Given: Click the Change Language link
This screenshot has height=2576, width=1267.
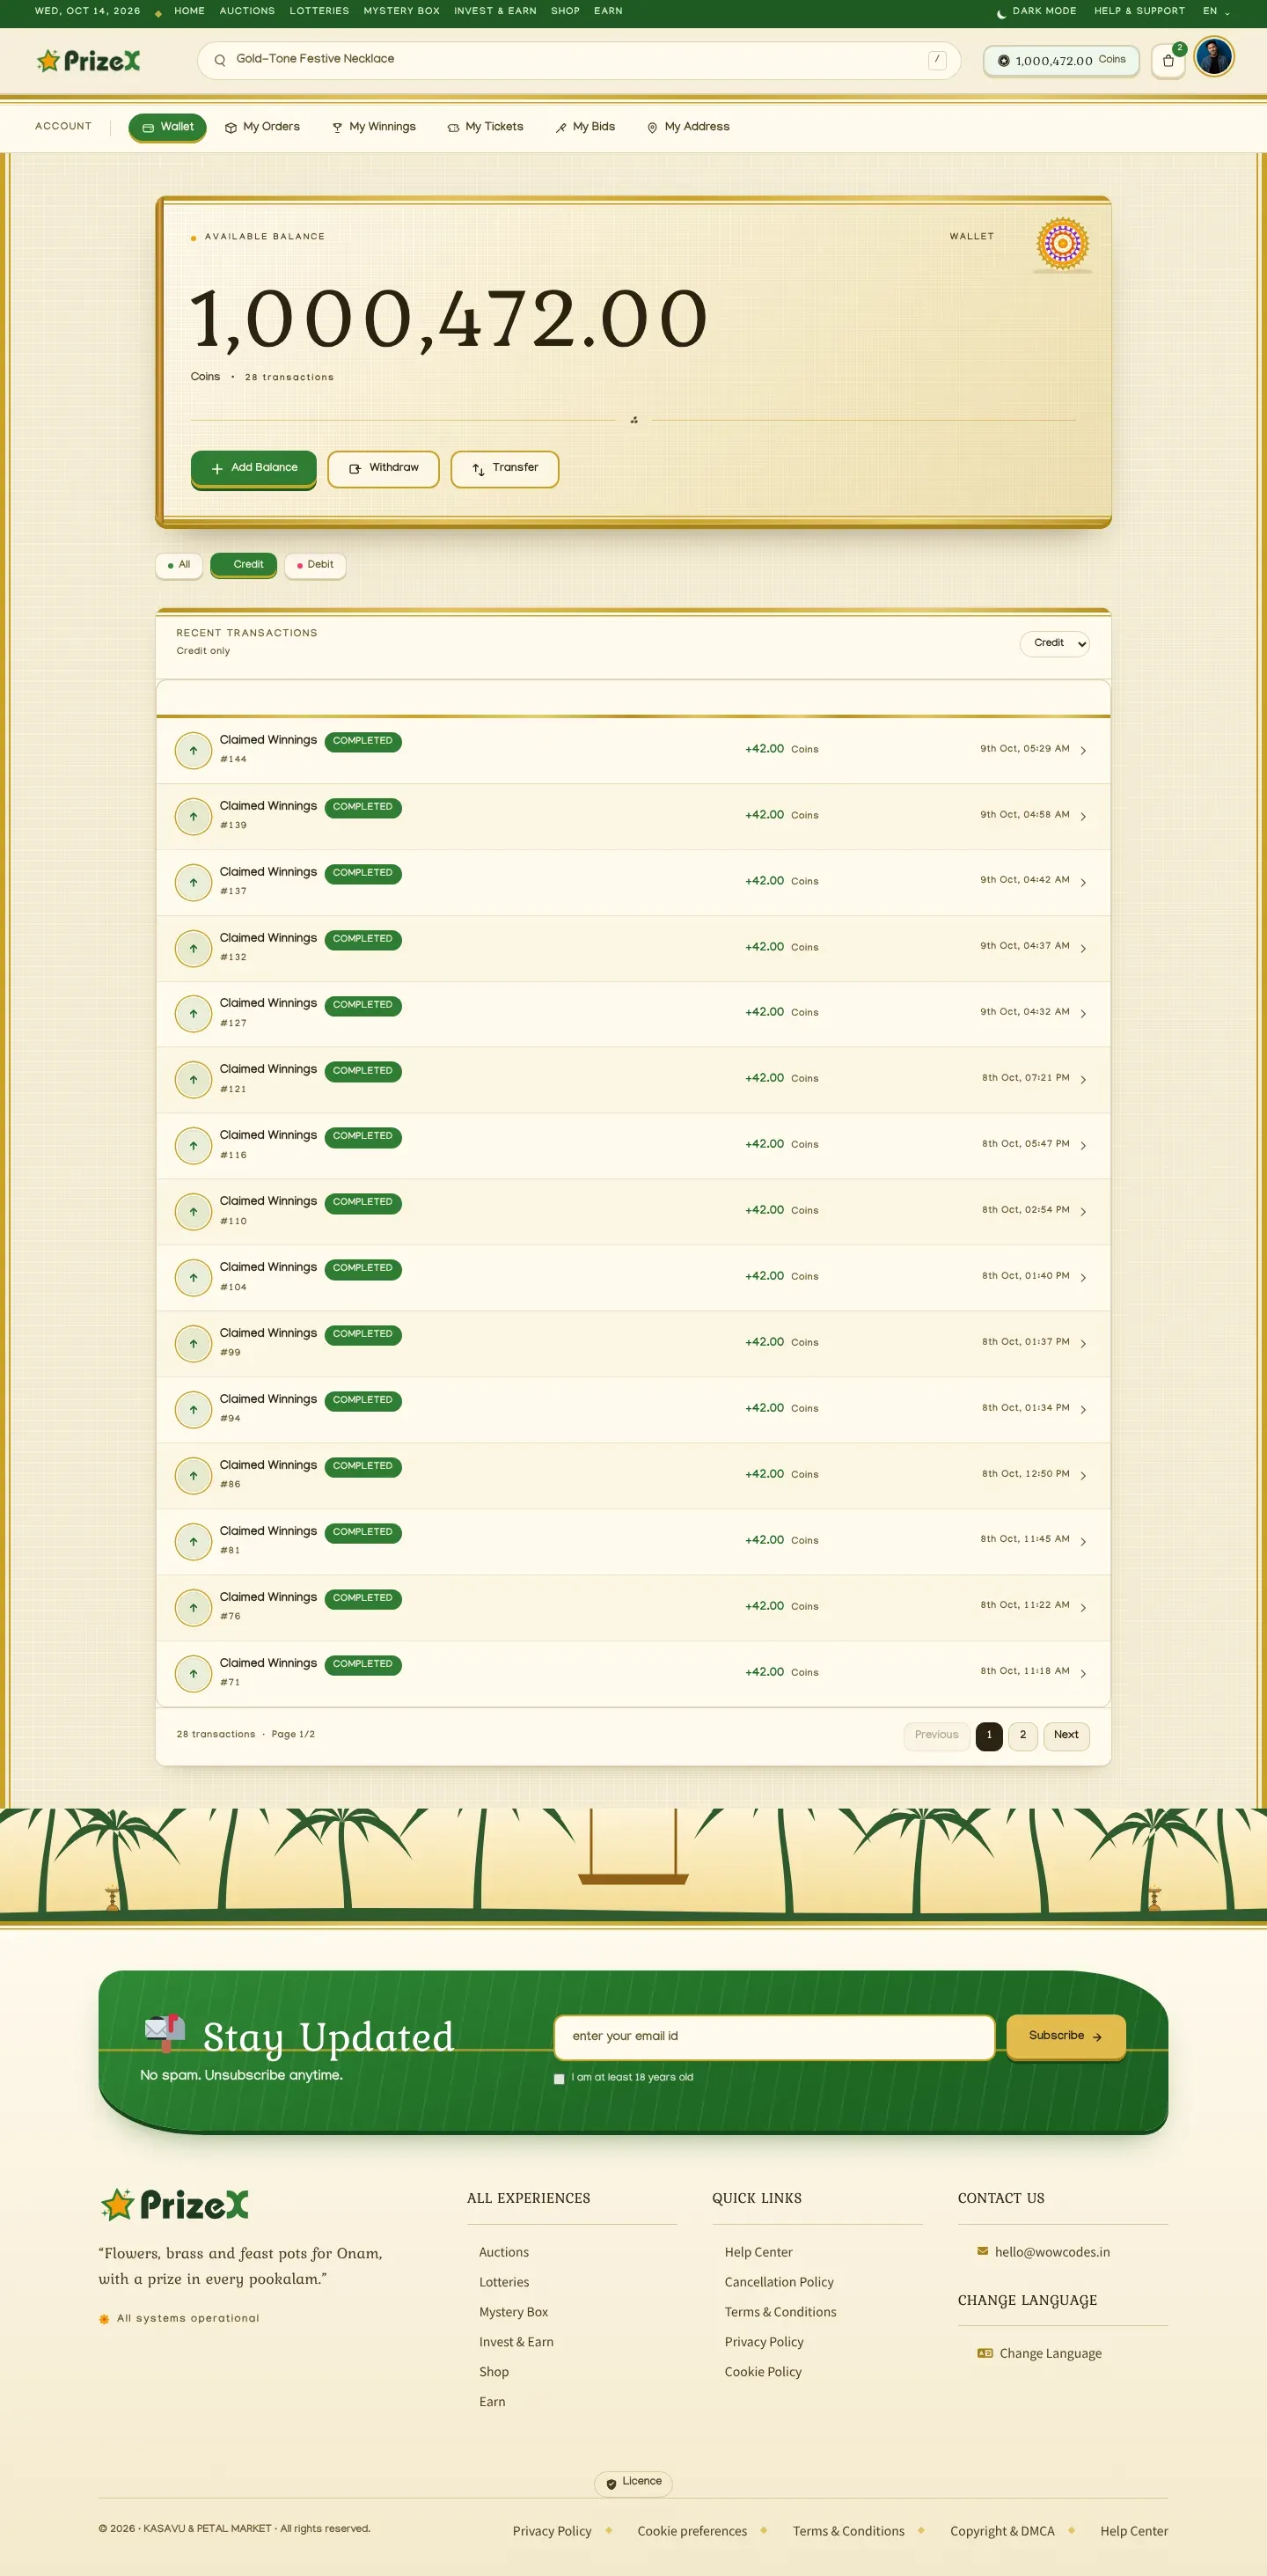Looking at the screenshot, I should pyautogui.click(x=1050, y=2353).
